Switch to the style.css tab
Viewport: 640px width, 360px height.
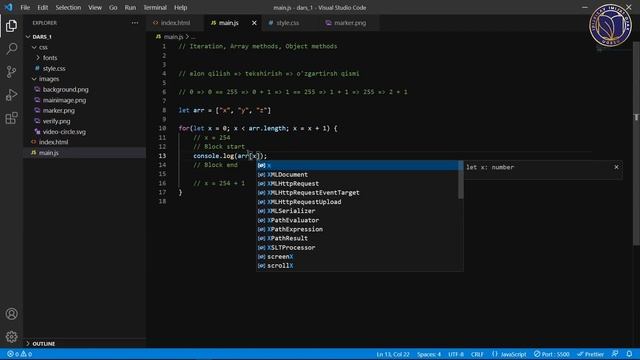coord(287,23)
